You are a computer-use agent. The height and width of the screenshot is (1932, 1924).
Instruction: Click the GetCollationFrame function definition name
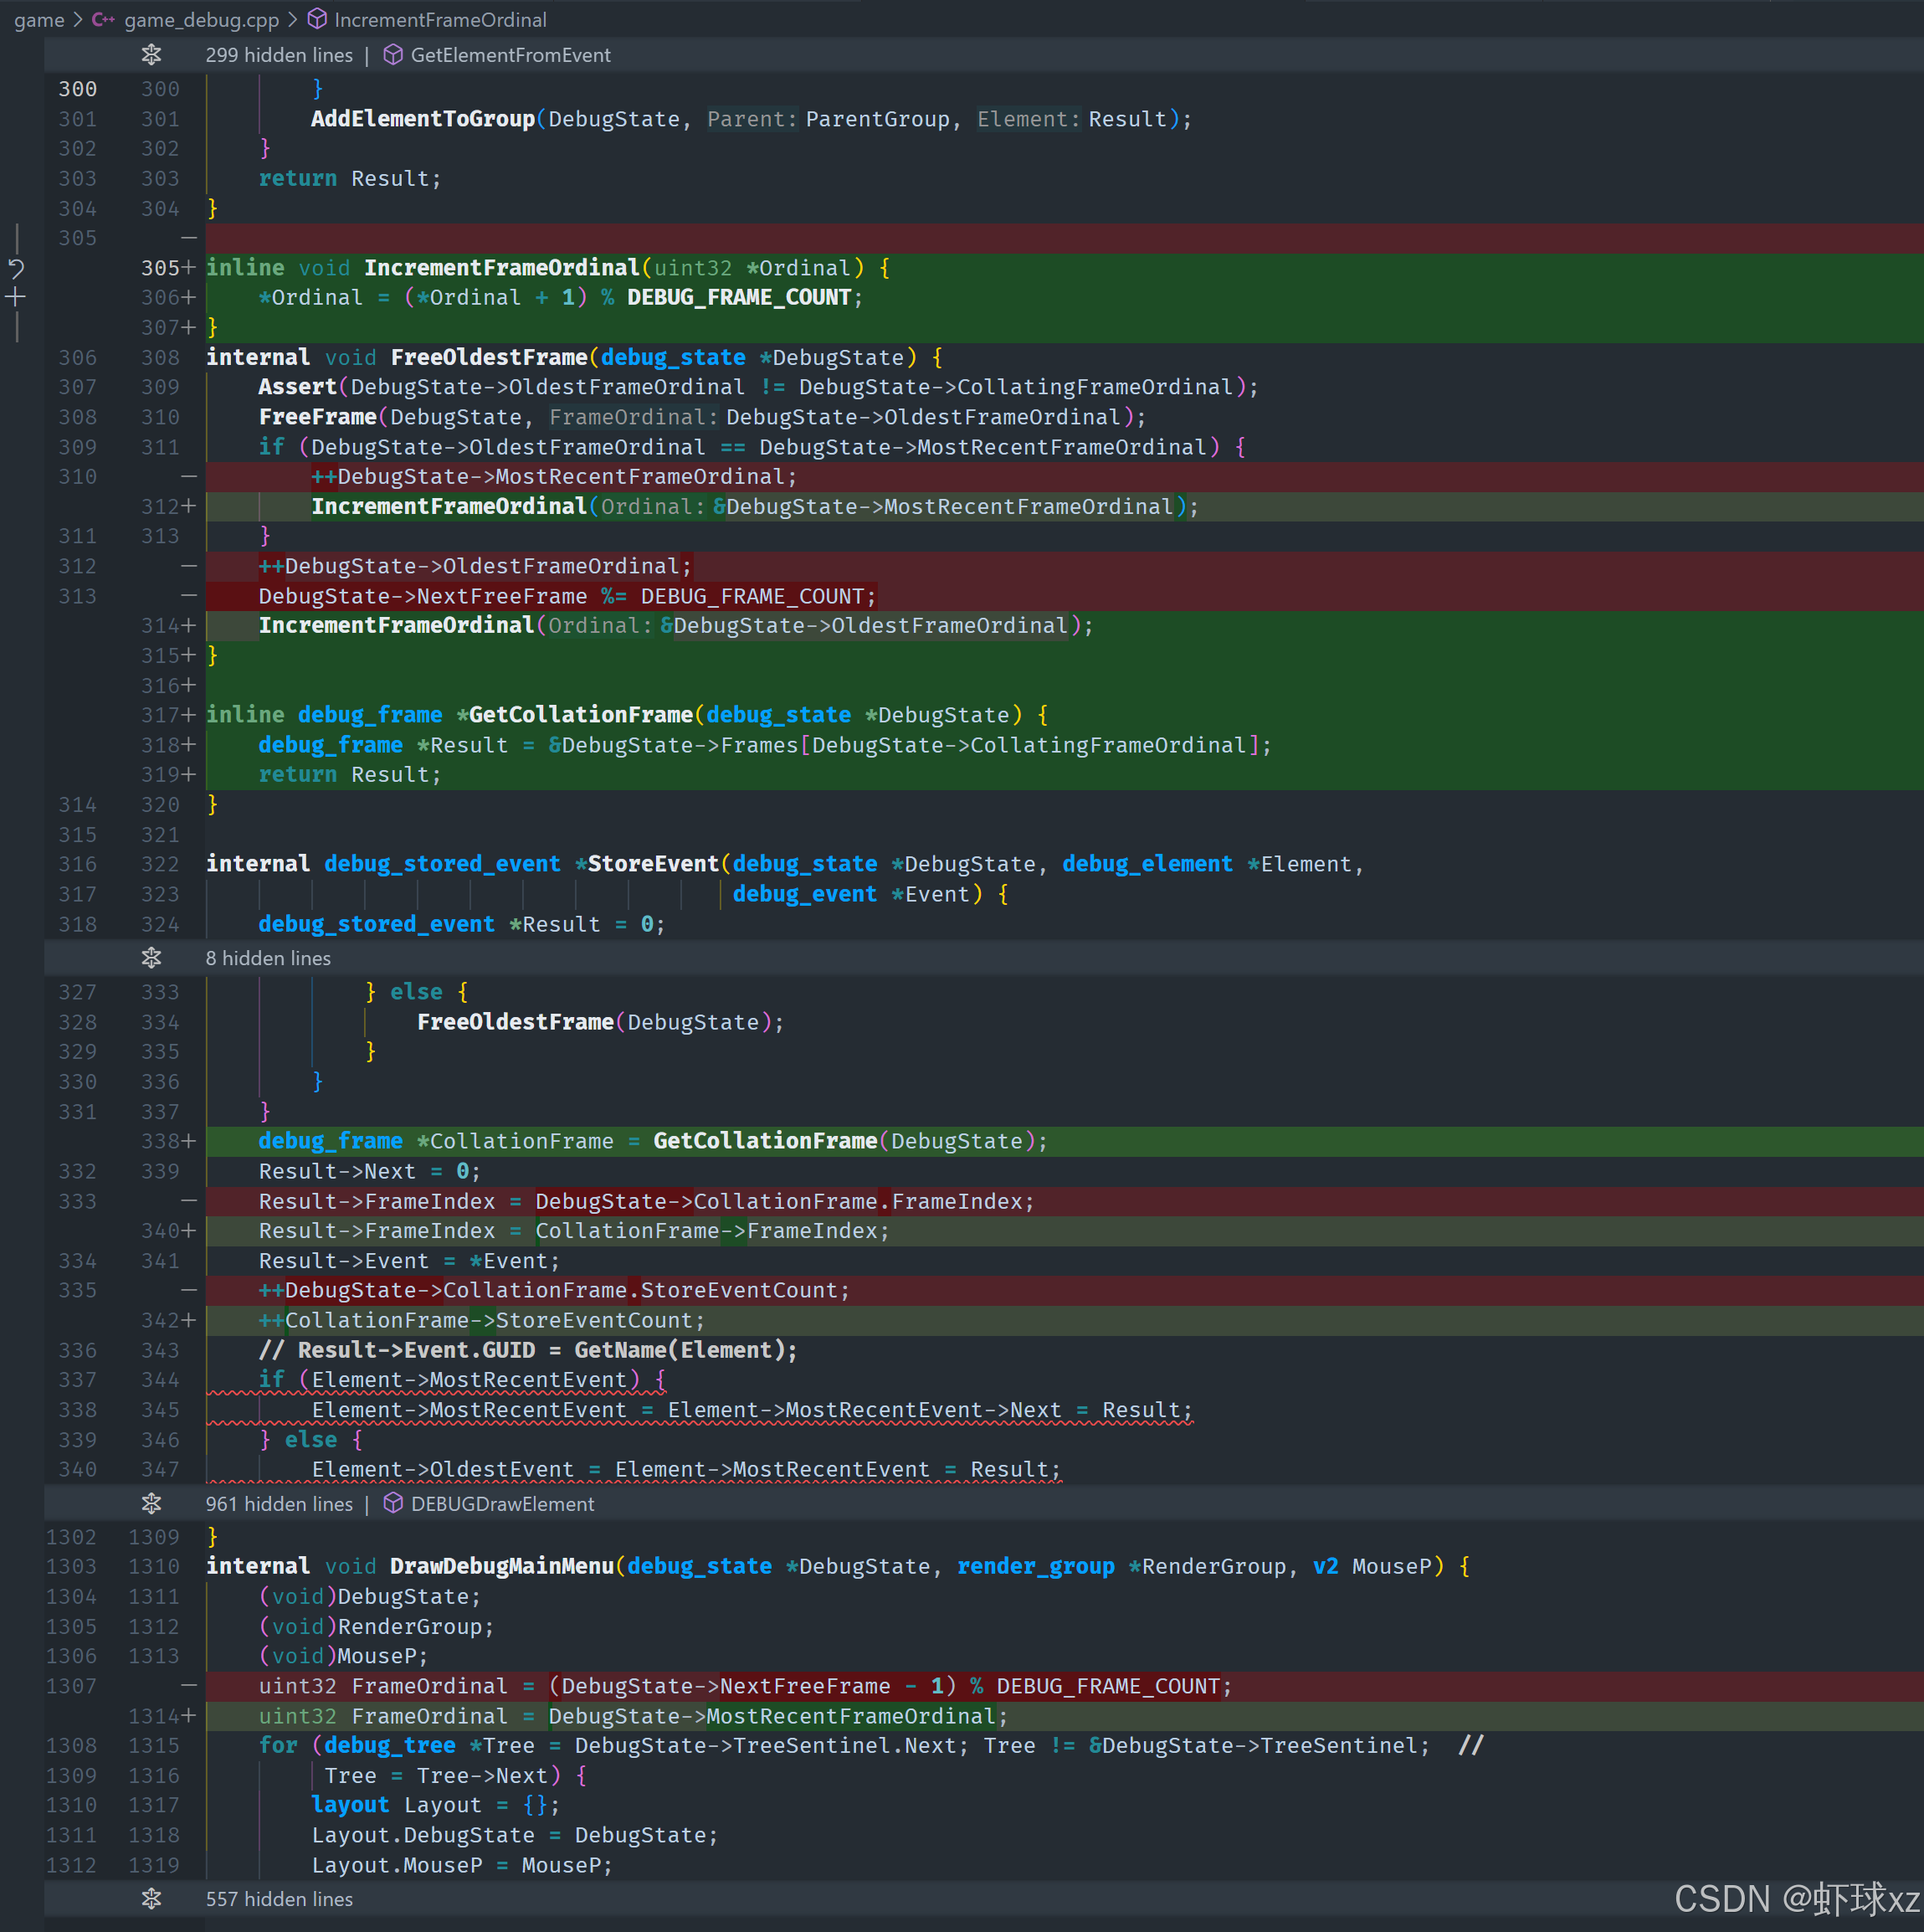580,714
